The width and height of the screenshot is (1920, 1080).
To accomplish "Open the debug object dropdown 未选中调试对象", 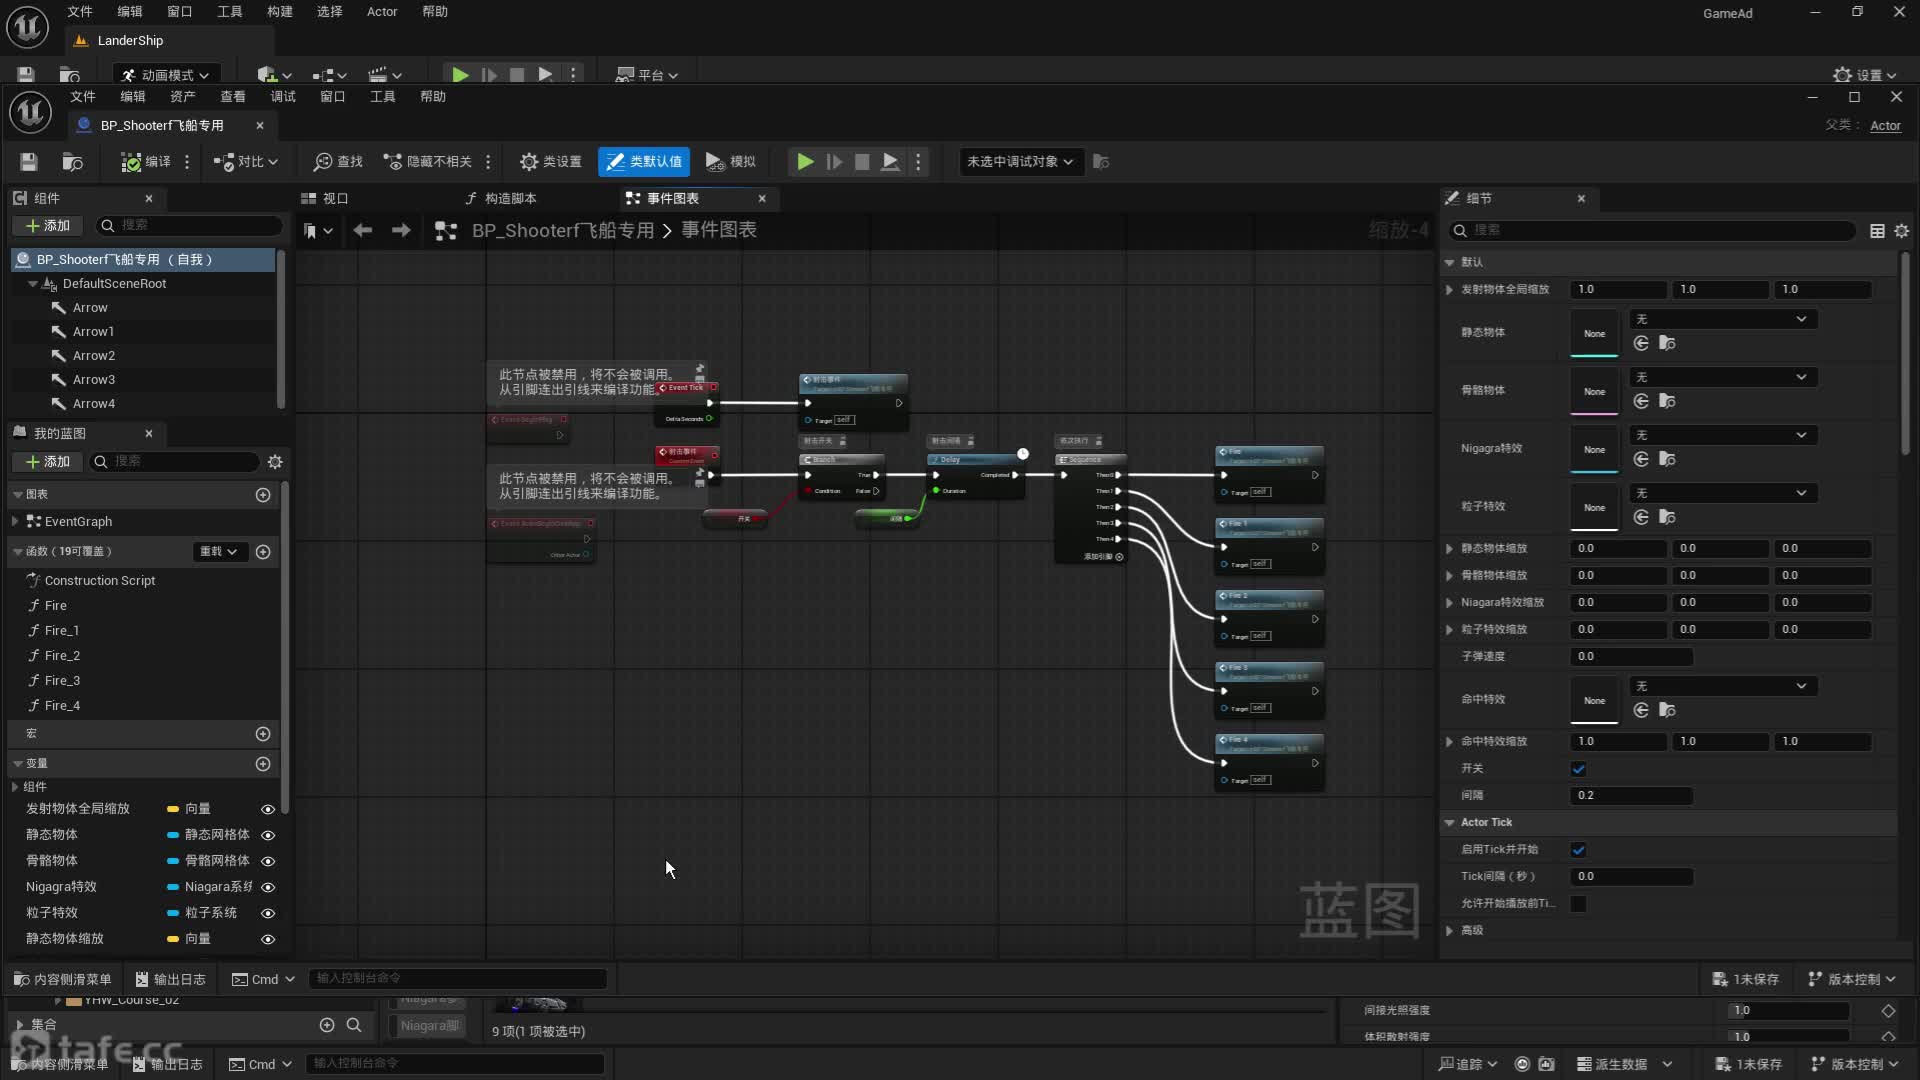I will [1020, 162].
